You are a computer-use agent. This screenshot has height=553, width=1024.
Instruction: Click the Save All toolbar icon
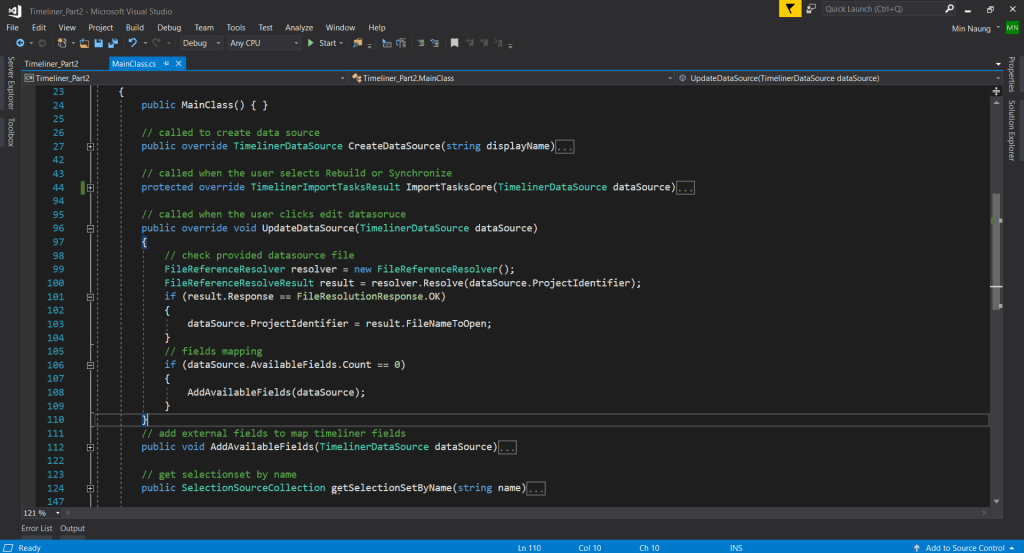[111, 43]
